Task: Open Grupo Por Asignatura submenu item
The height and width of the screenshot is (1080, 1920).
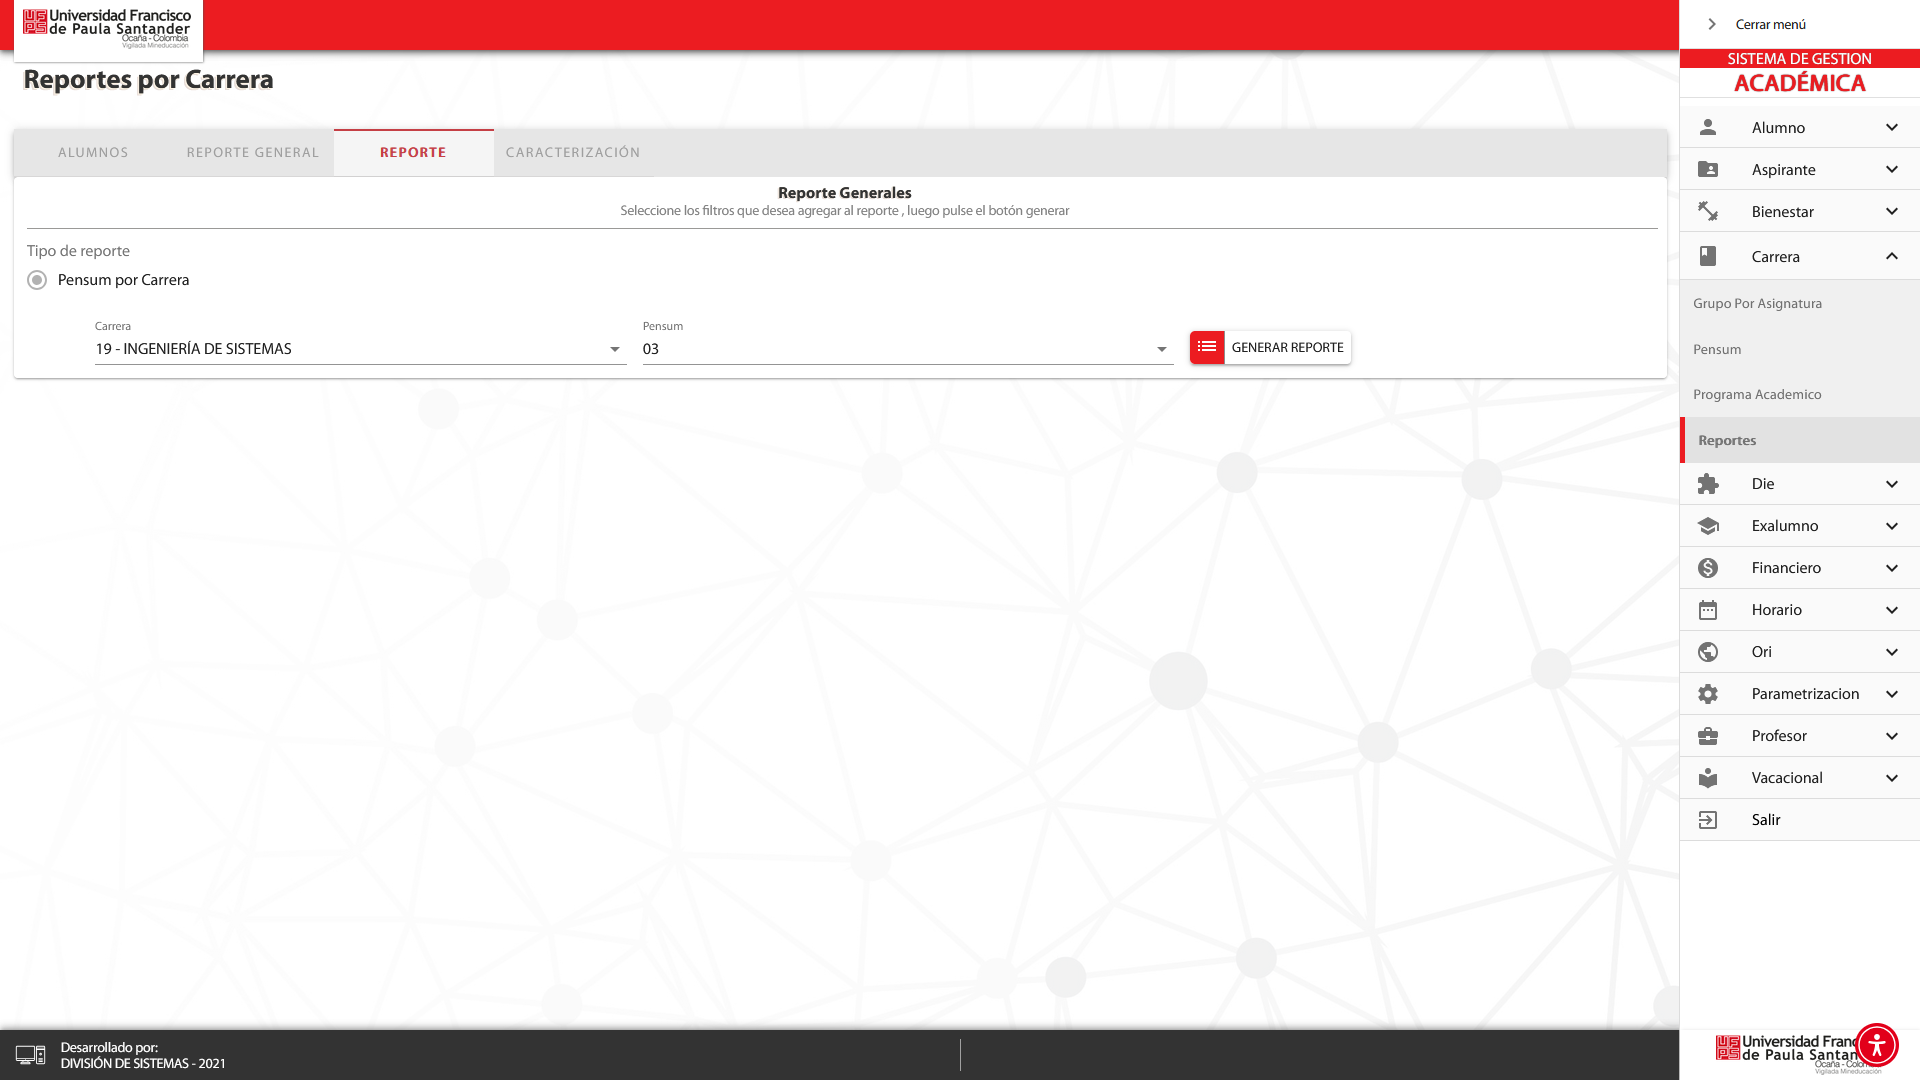Action: pyautogui.click(x=1757, y=304)
